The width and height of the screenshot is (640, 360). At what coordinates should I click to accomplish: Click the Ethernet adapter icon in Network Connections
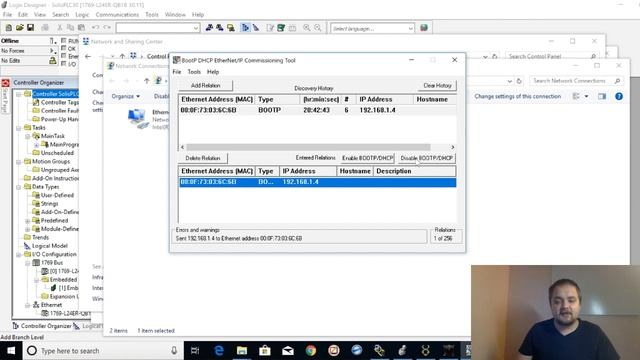point(138,119)
